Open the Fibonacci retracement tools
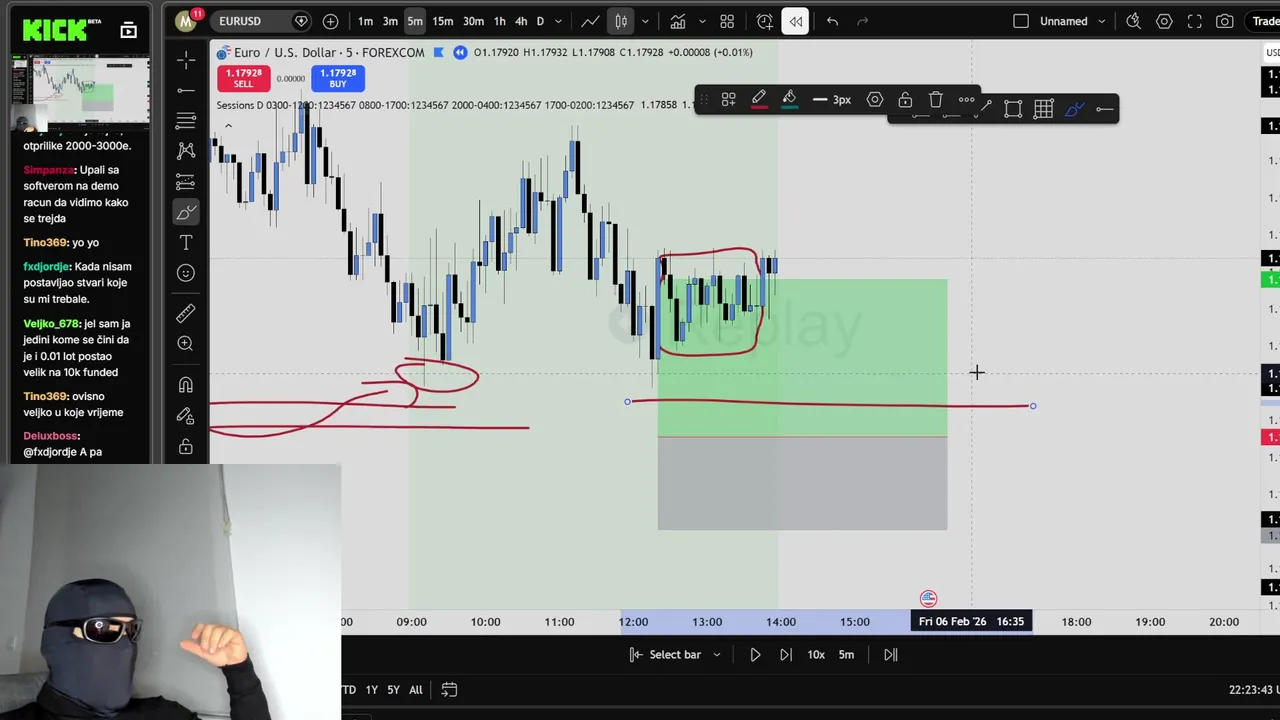Screen dimensions: 1280x720 tap(186, 121)
